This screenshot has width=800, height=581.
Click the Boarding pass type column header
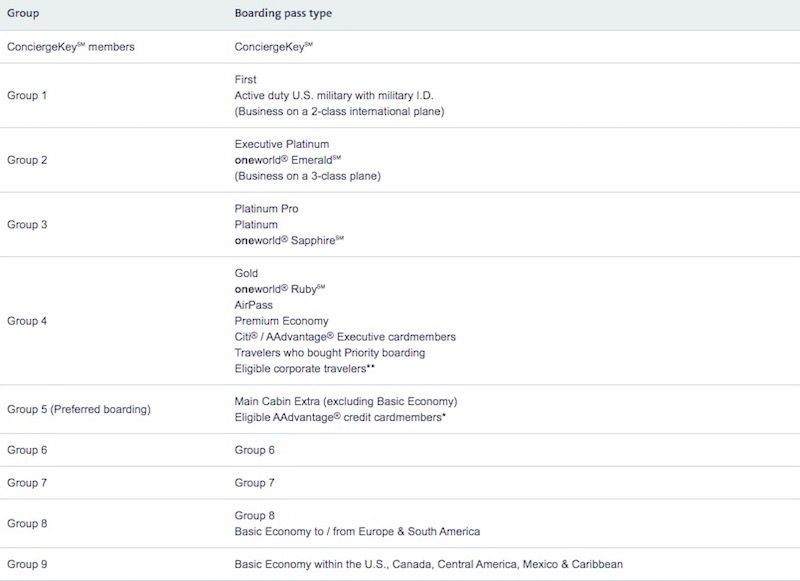pyautogui.click(x=283, y=13)
